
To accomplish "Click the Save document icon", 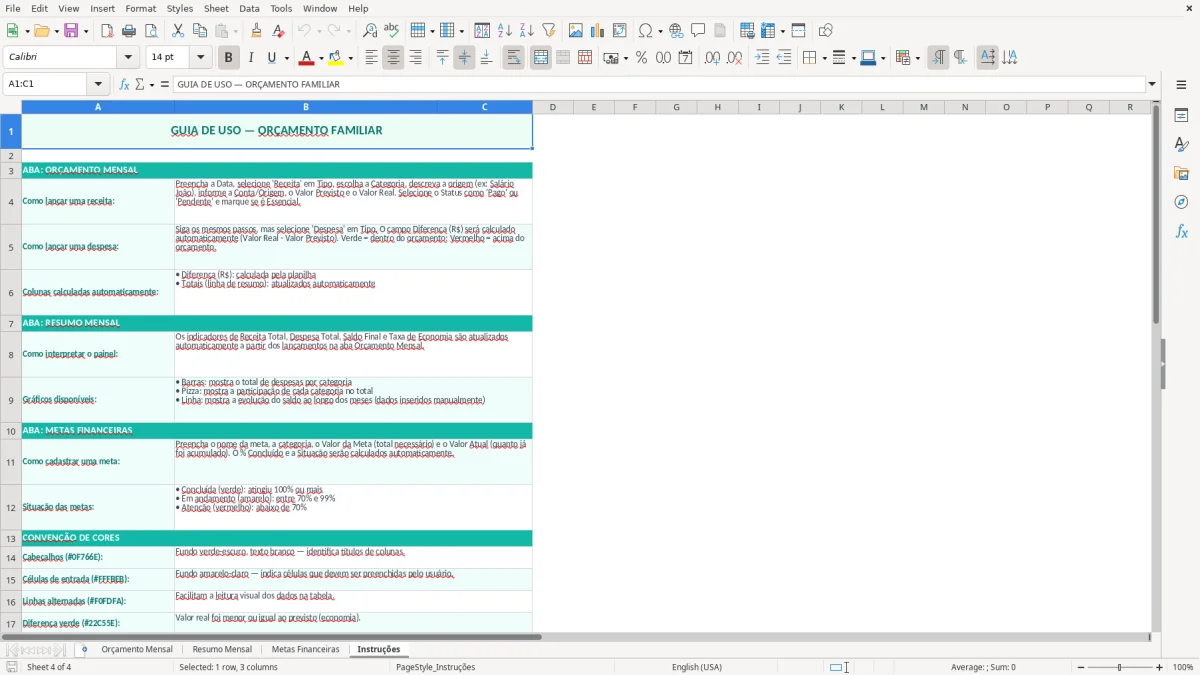I will [x=71, y=31].
